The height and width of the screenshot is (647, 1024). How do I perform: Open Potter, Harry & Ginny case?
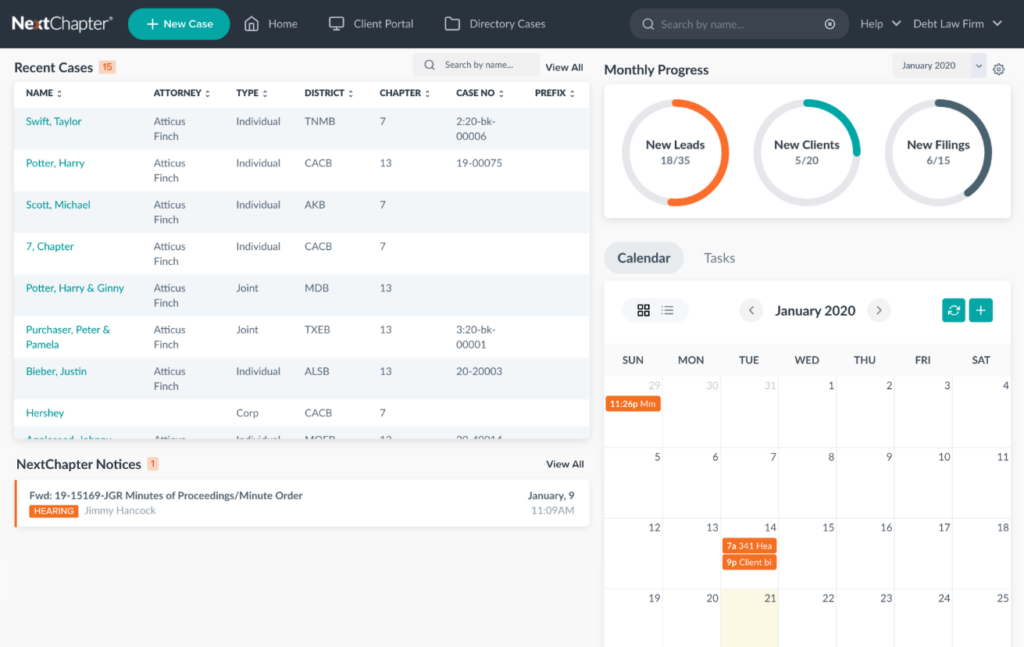click(74, 288)
